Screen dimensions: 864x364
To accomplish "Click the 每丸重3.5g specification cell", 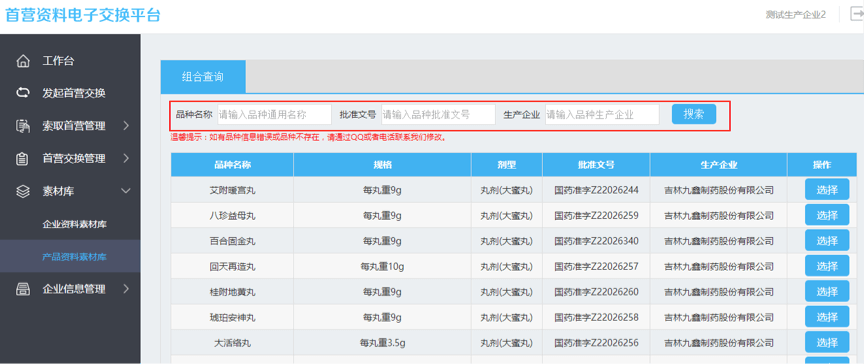I will click(x=382, y=343).
